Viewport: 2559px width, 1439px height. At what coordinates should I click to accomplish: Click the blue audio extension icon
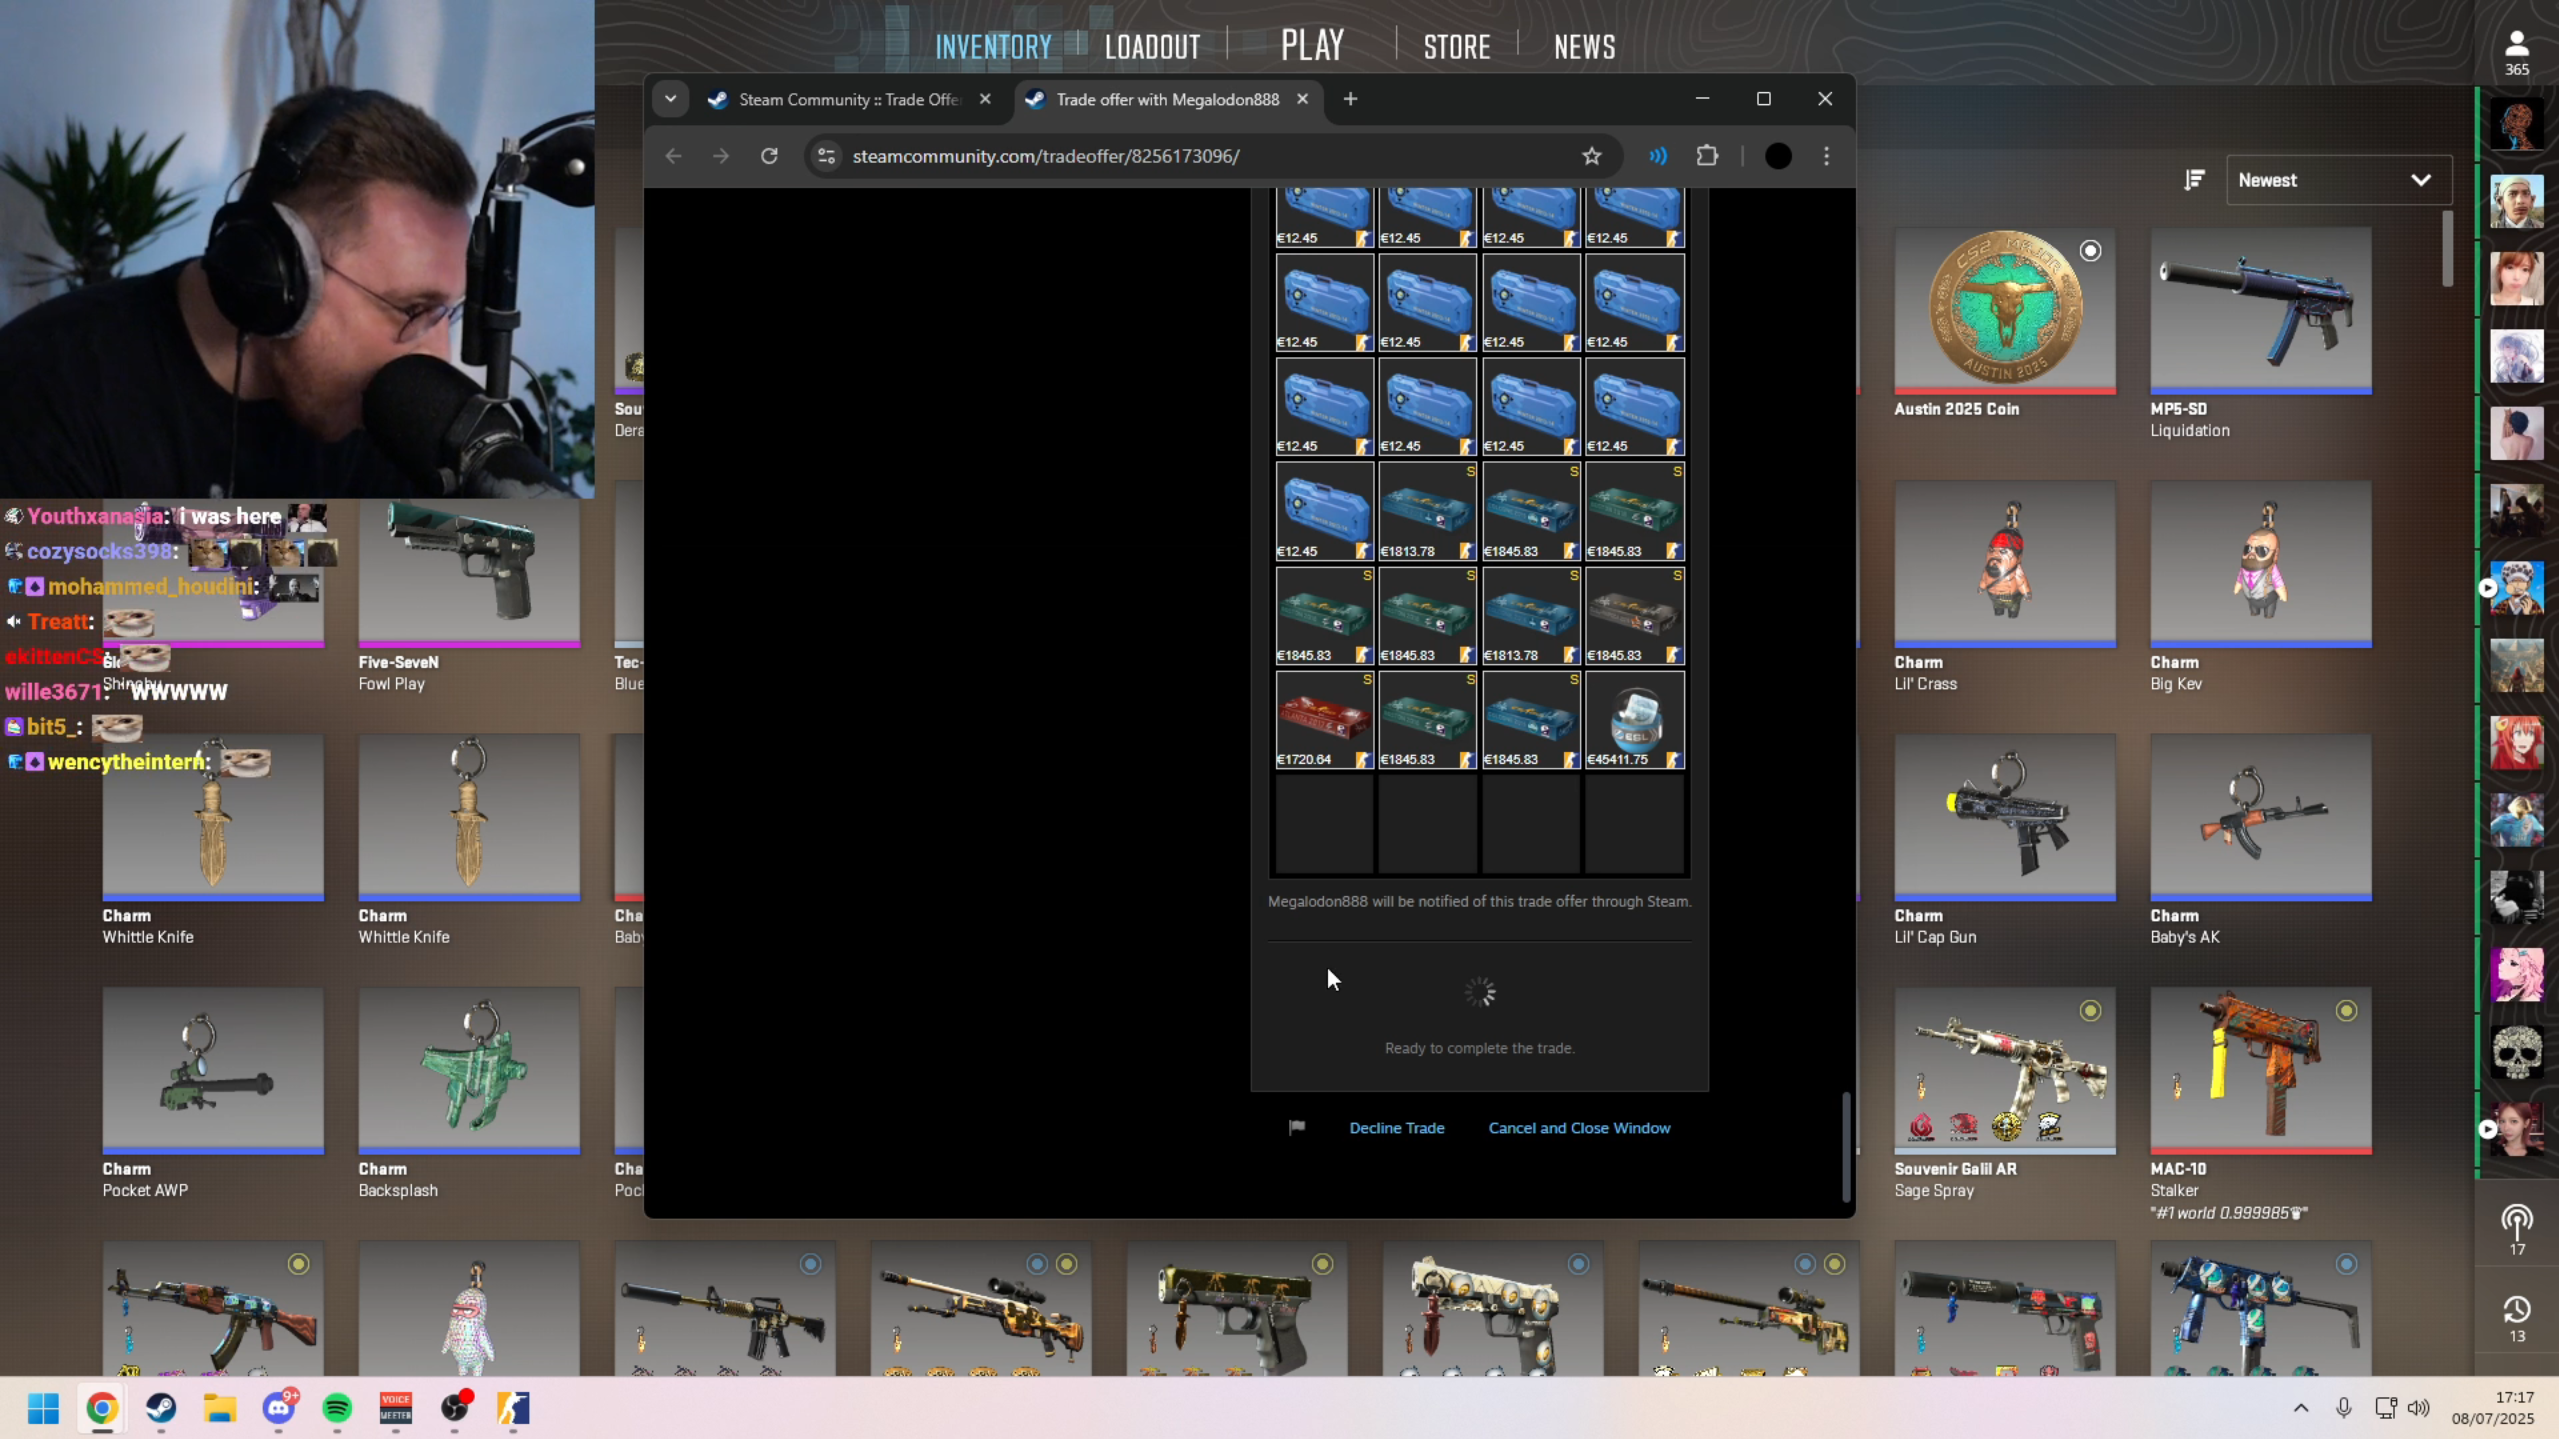pos(1658,156)
